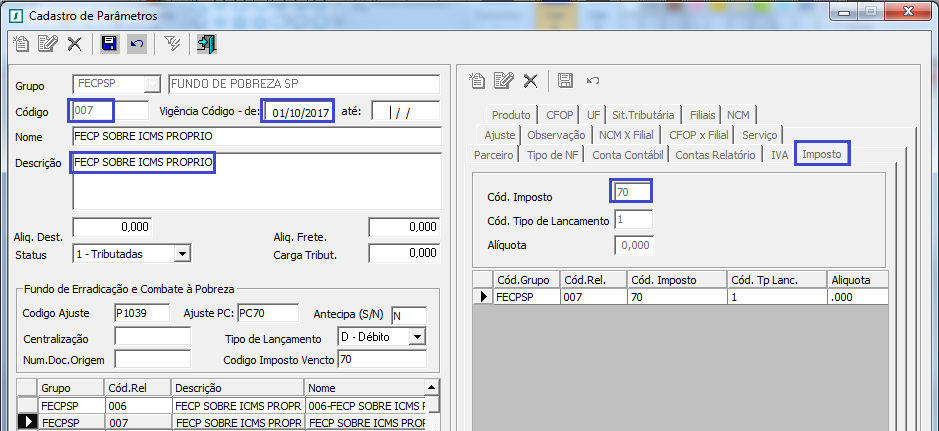Viewport: 939px width, 431px height.
Task: Open the Tipo de Lançamento dropdown
Action: tap(417, 337)
